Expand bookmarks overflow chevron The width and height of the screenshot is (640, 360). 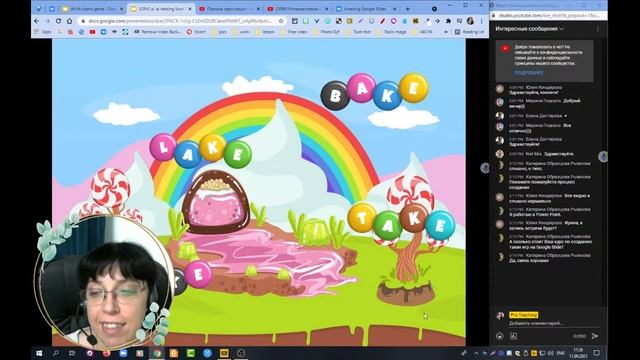tap(446, 32)
